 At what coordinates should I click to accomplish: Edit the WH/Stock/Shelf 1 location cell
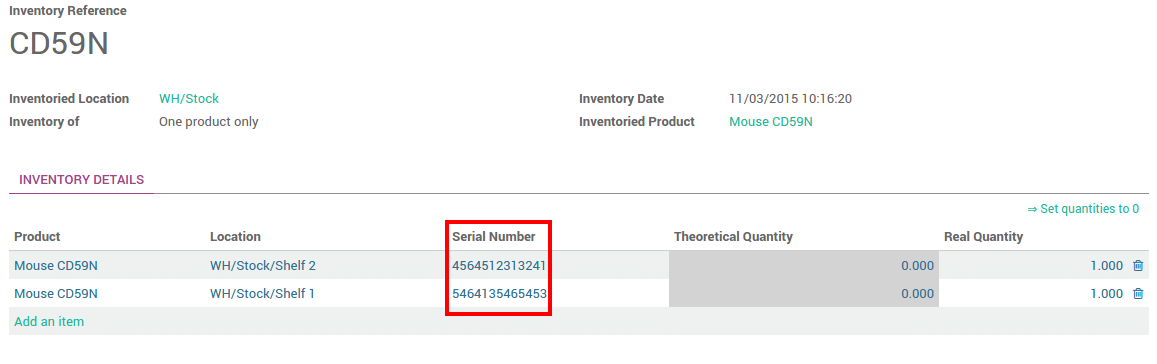tap(262, 293)
